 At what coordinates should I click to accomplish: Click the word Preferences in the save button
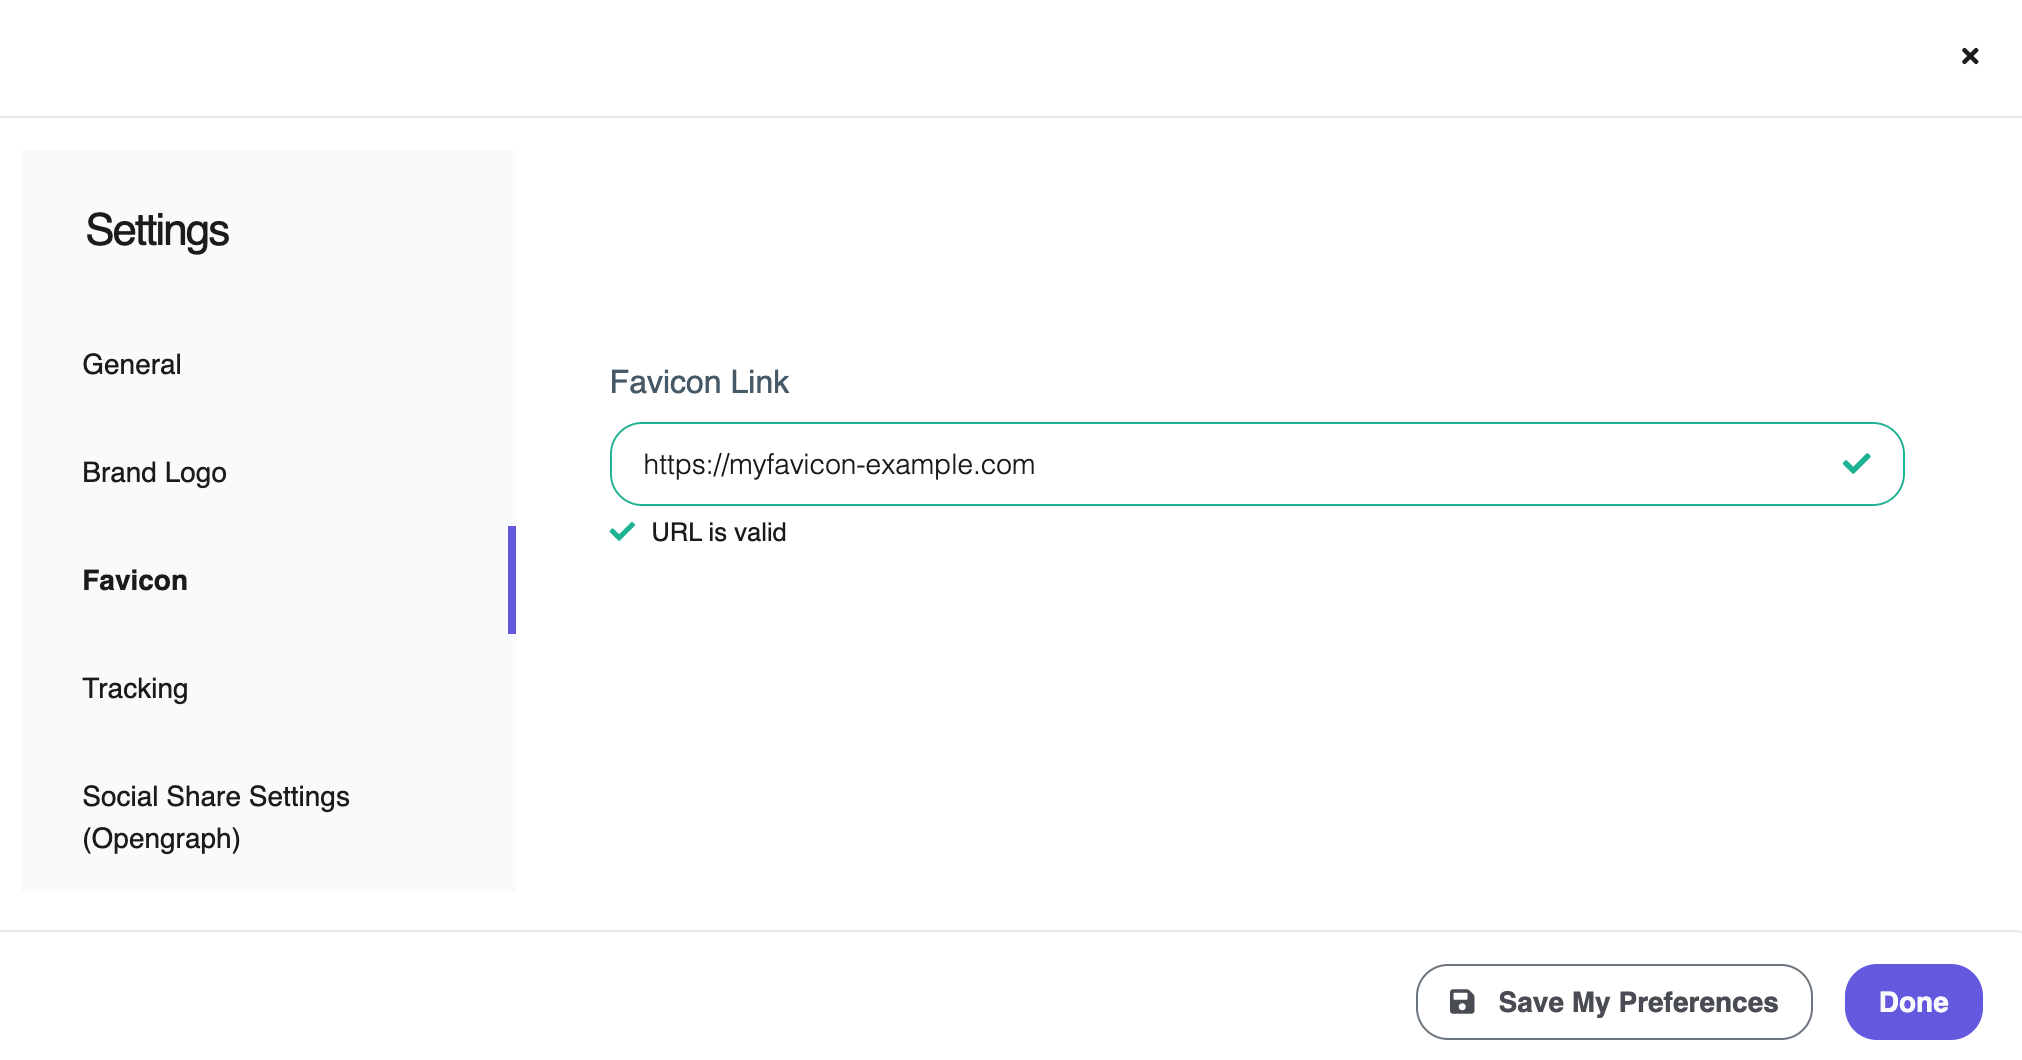tap(1697, 1002)
